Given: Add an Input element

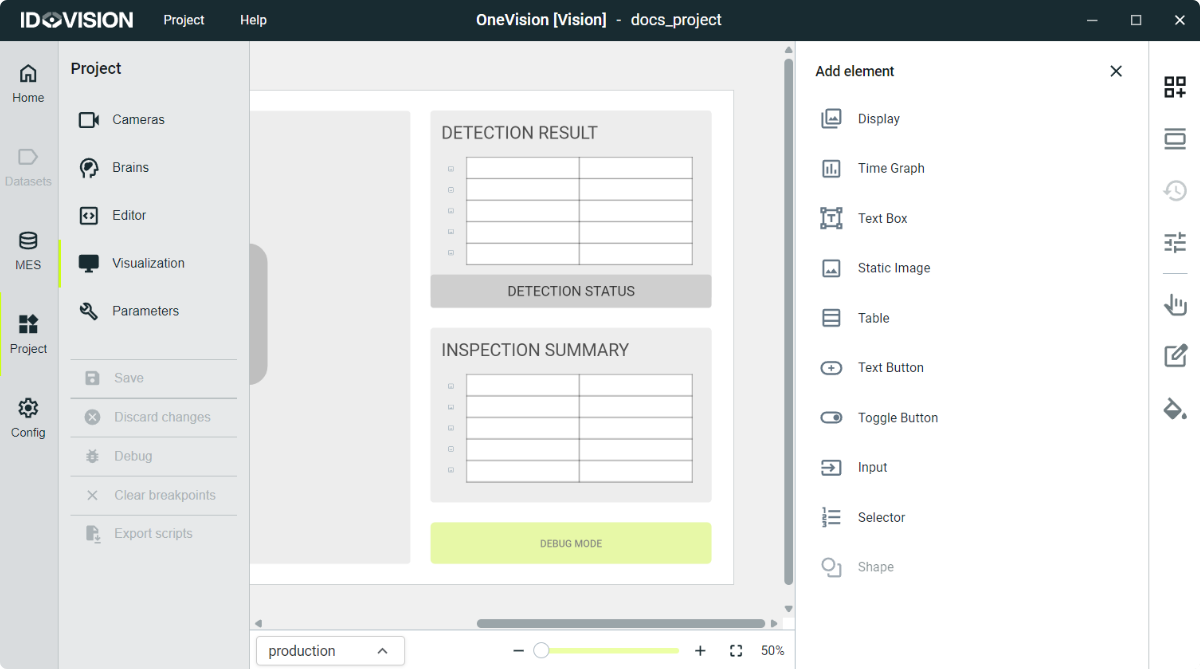Looking at the screenshot, I should coord(872,467).
